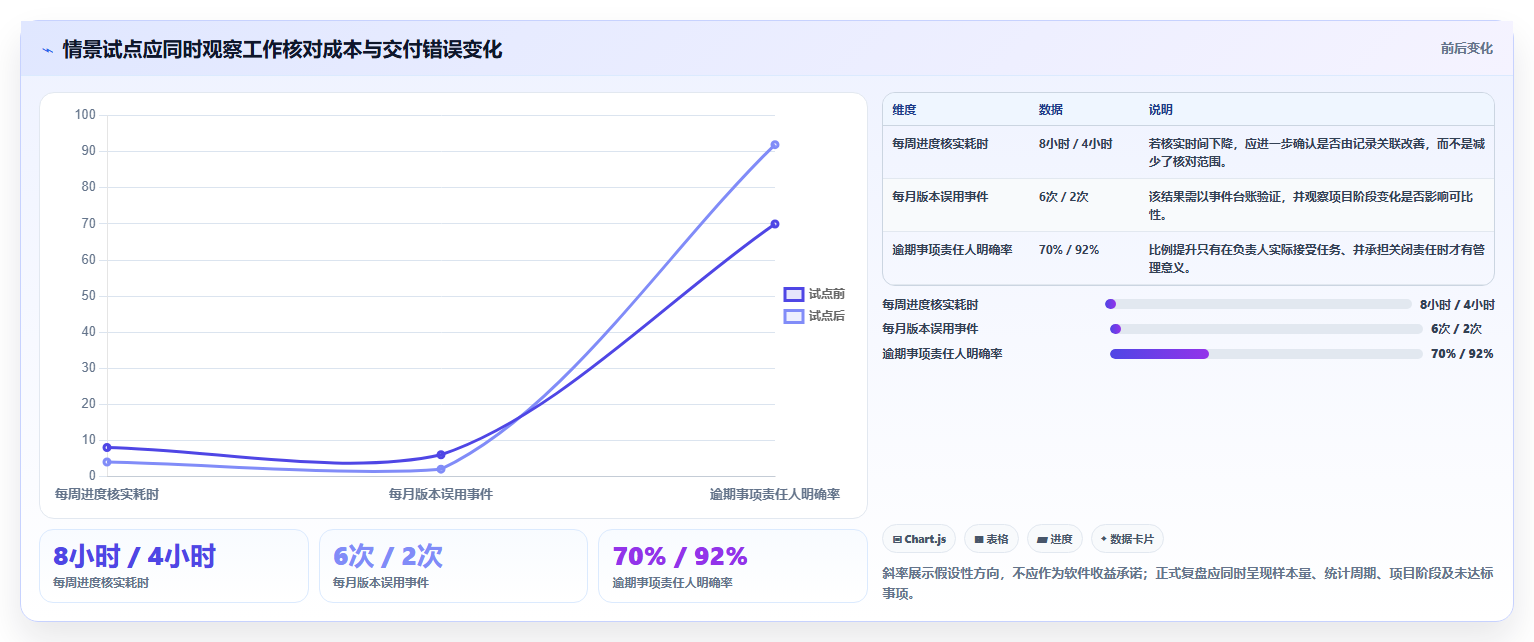Screen dimensions: 1534x642
Task: Click the 说明 column header
Action: 1161,110
